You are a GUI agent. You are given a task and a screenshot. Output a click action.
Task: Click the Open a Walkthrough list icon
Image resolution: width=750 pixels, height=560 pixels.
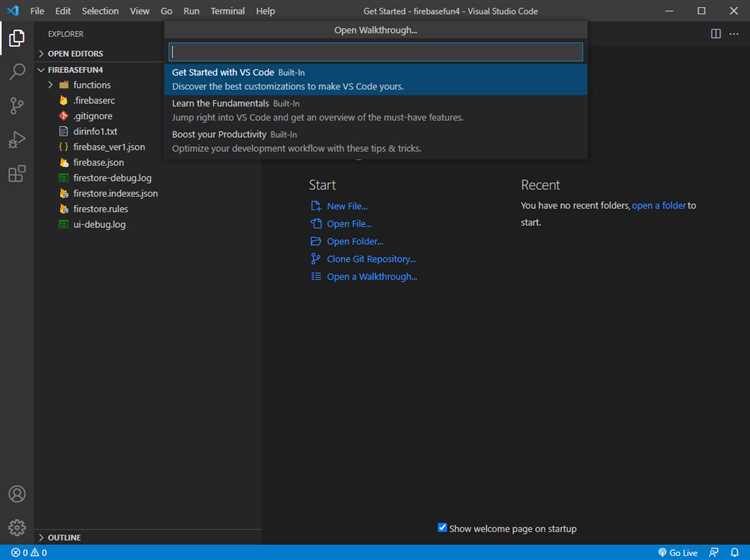316,276
